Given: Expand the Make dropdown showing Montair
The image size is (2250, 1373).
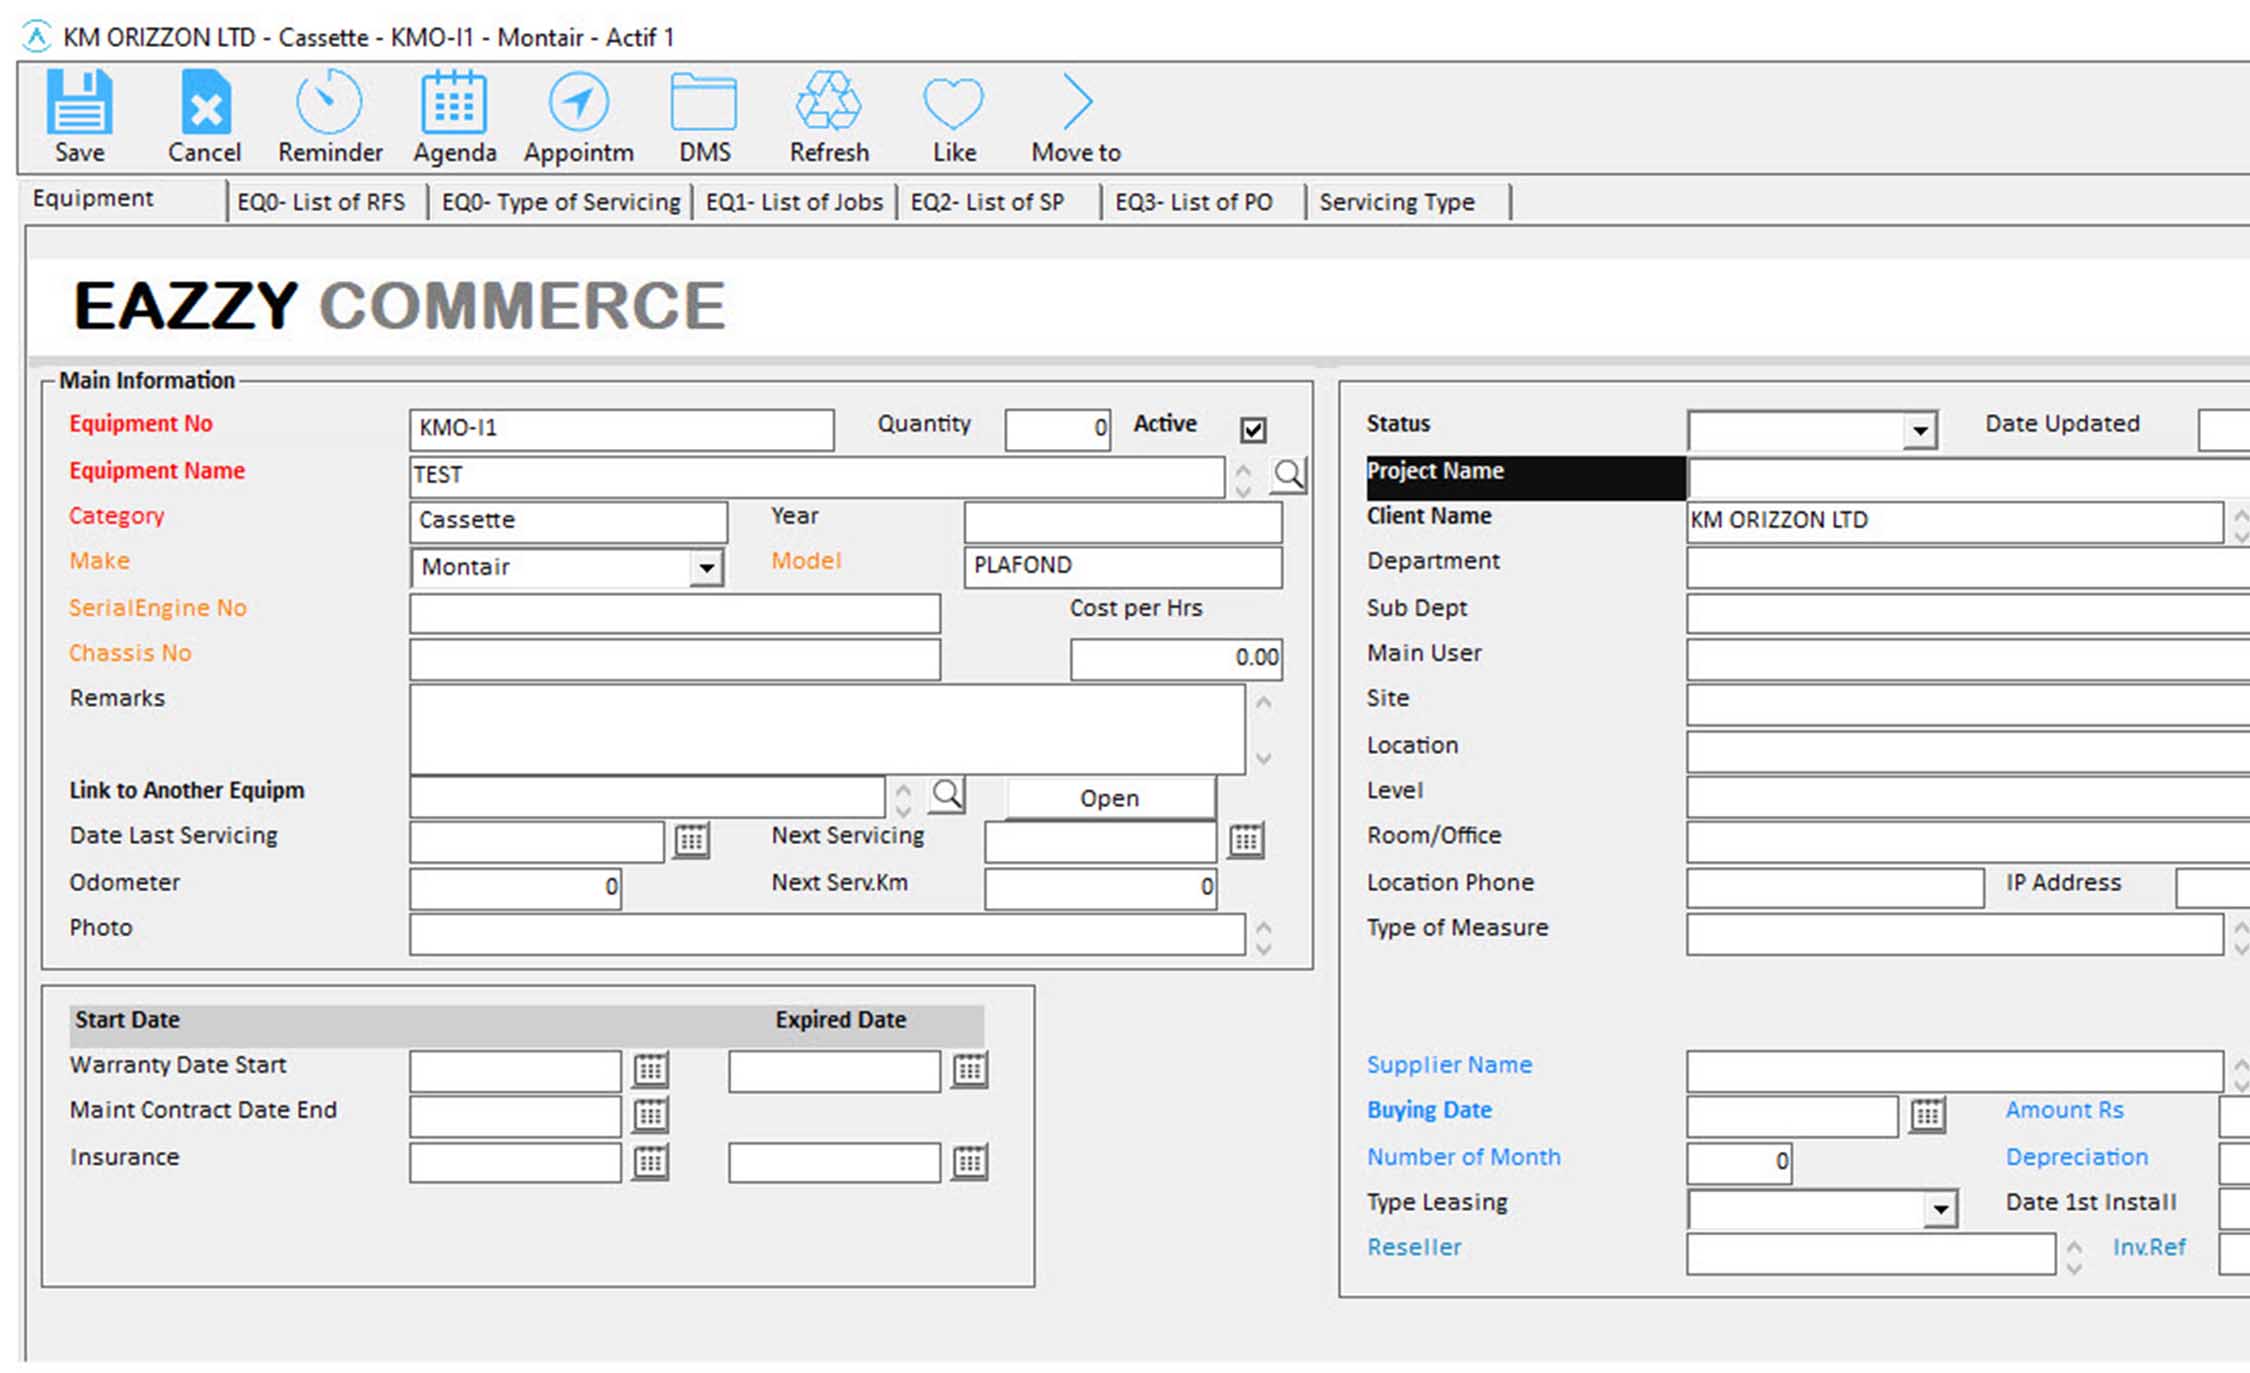Looking at the screenshot, I should (x=707, y=568).
